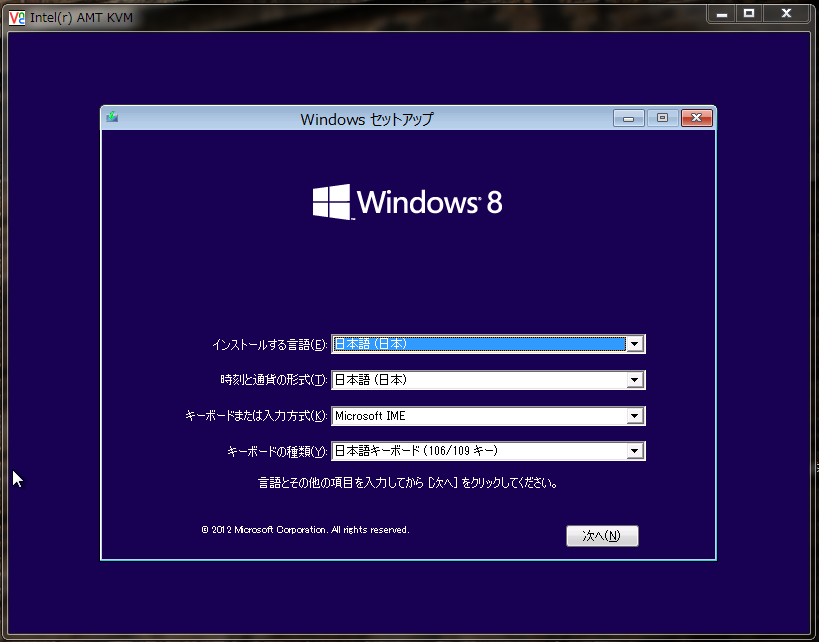819x642 pixels.
Task: Click the VNC icon in Intel AMT KVM title bar
Action: point(17,18)
